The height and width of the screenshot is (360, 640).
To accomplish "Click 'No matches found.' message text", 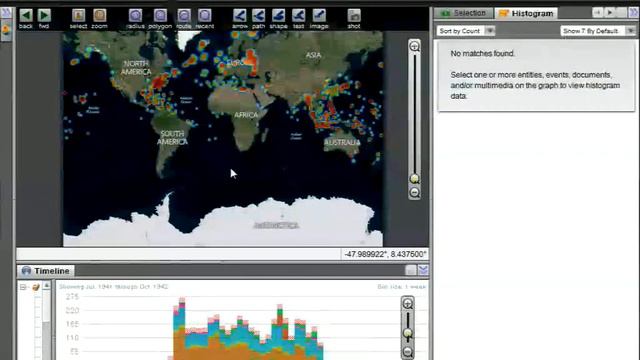I will click(482, 53).
